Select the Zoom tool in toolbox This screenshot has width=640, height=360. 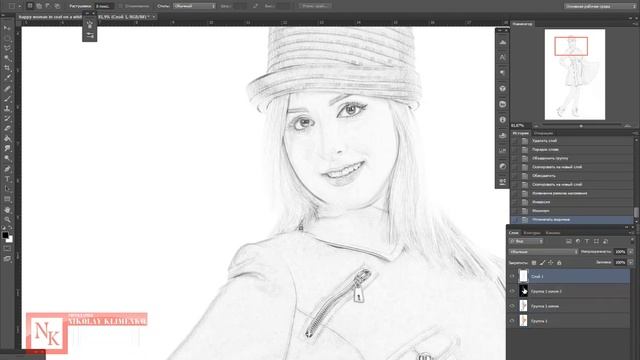[7, 220]
